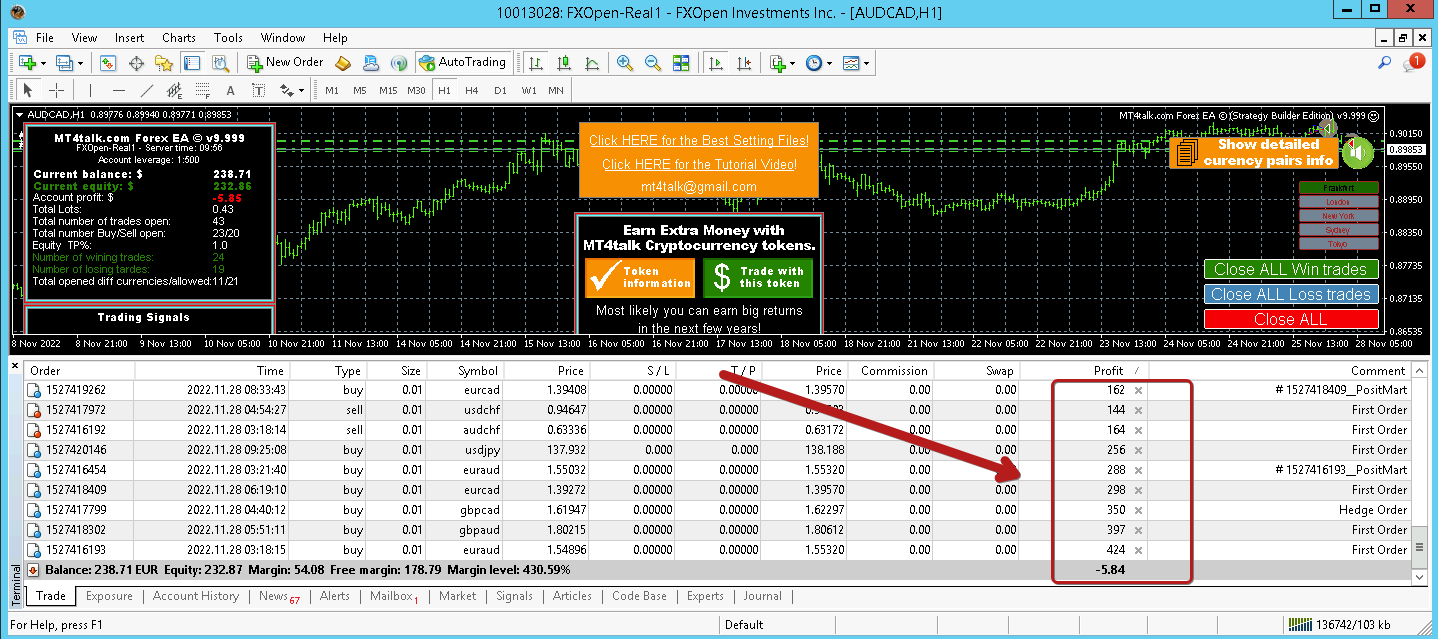Image resolution: width=1438 pixels, height=639 pixels.
Task: Open the Tools menu
Action: click(228, 38)
